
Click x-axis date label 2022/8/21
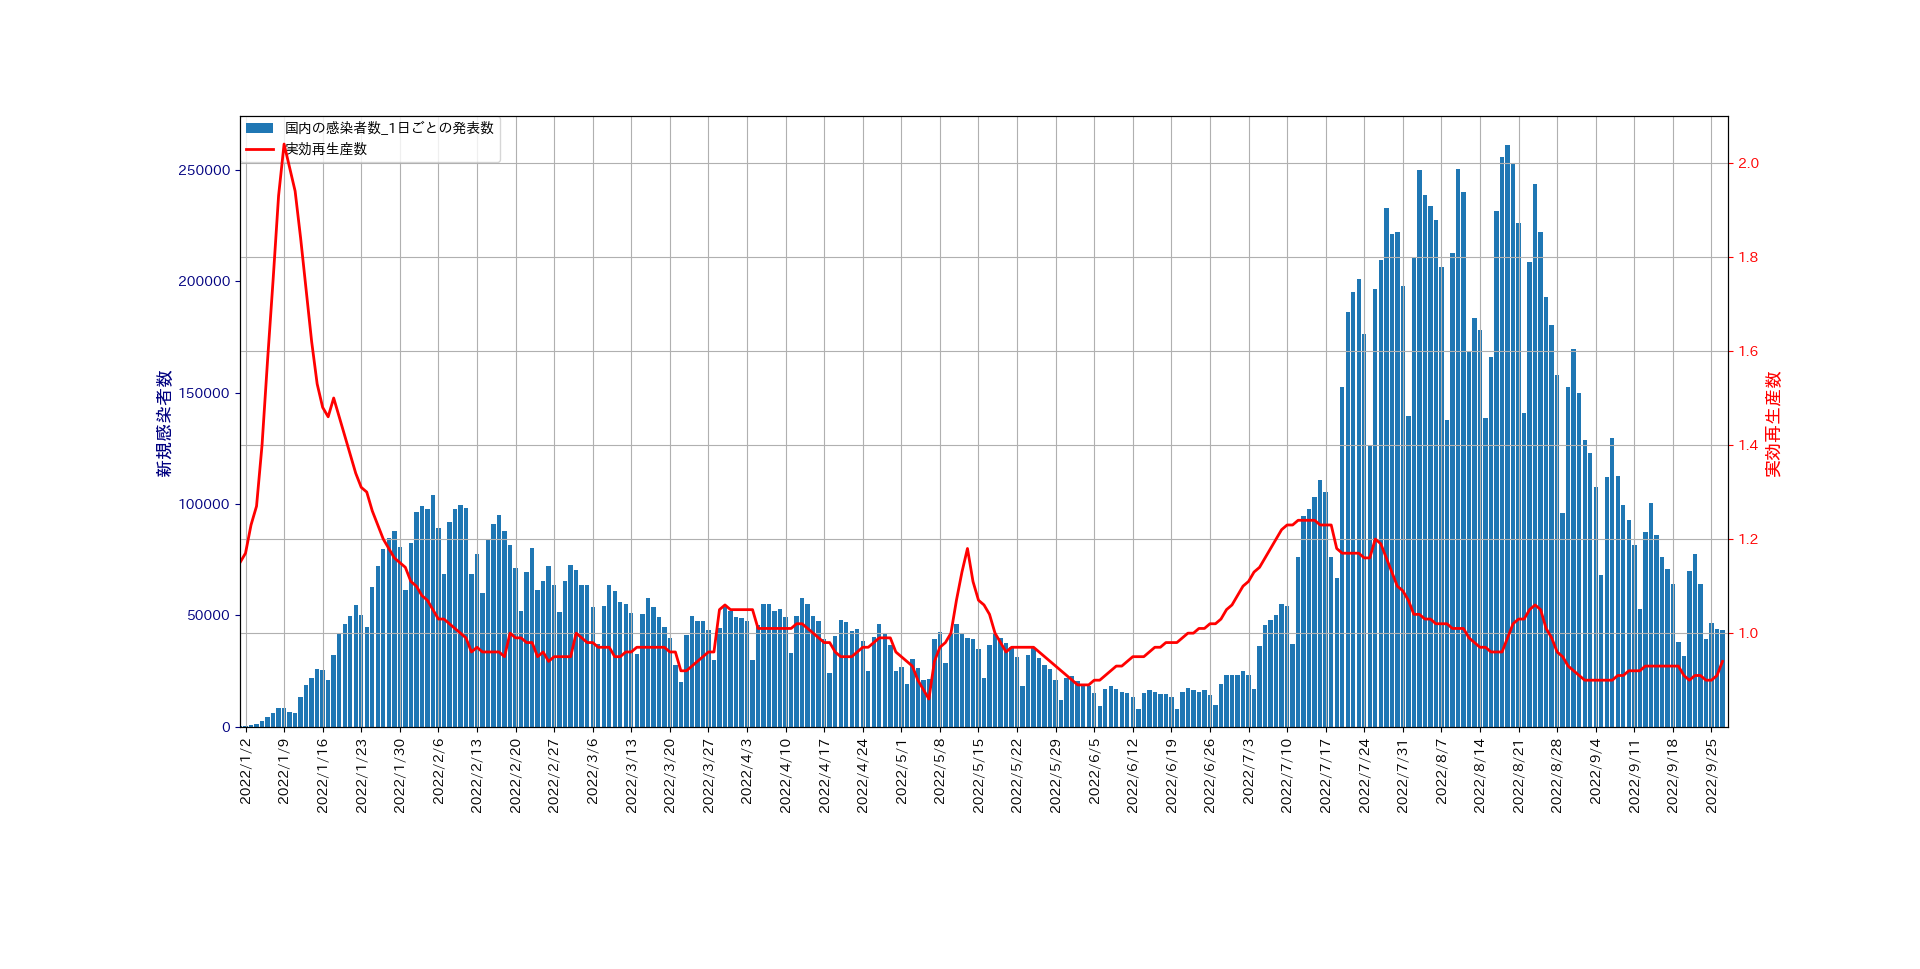(x=1518, y=776)
